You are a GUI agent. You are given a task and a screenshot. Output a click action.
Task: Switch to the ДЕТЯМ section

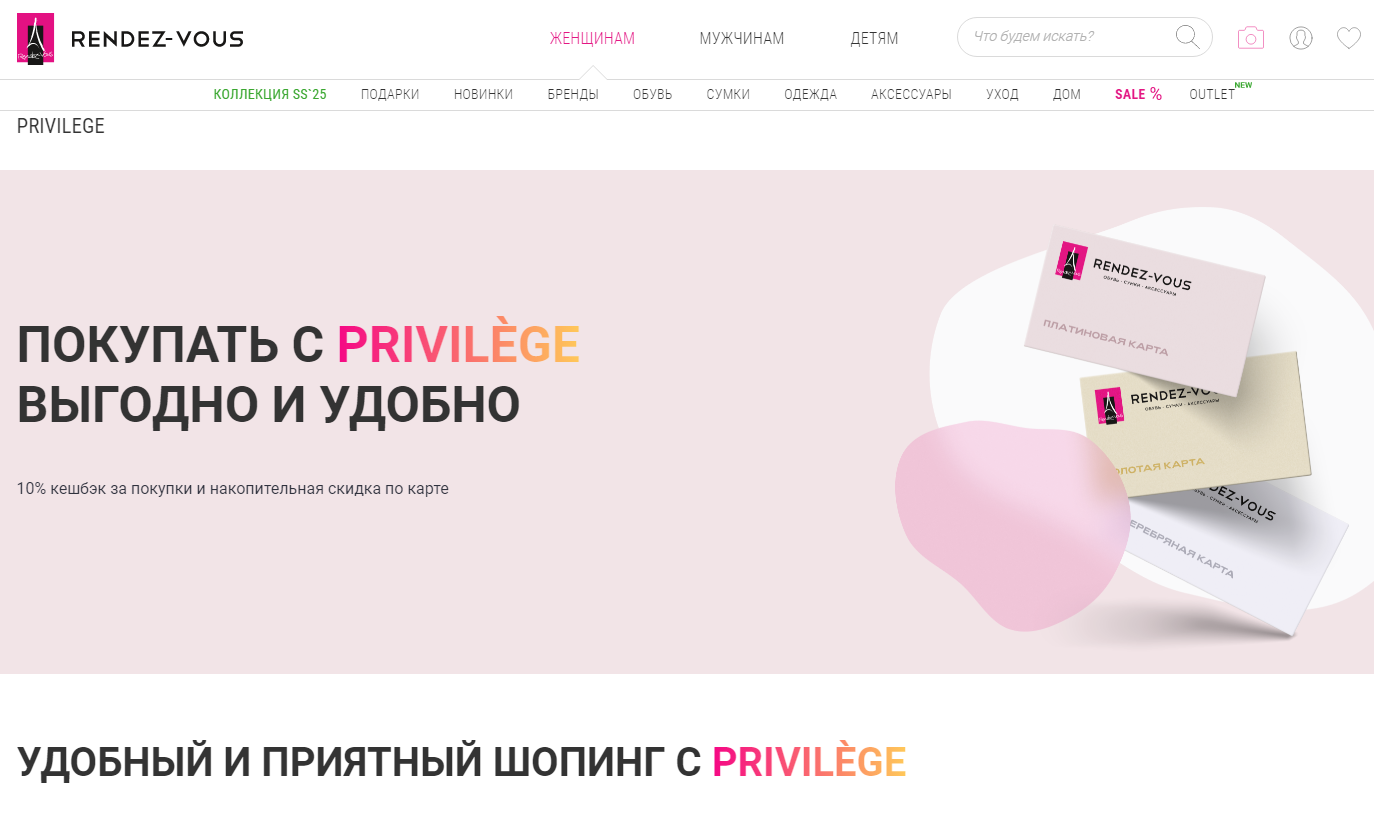pyautogui.click(x=874, y=38)
